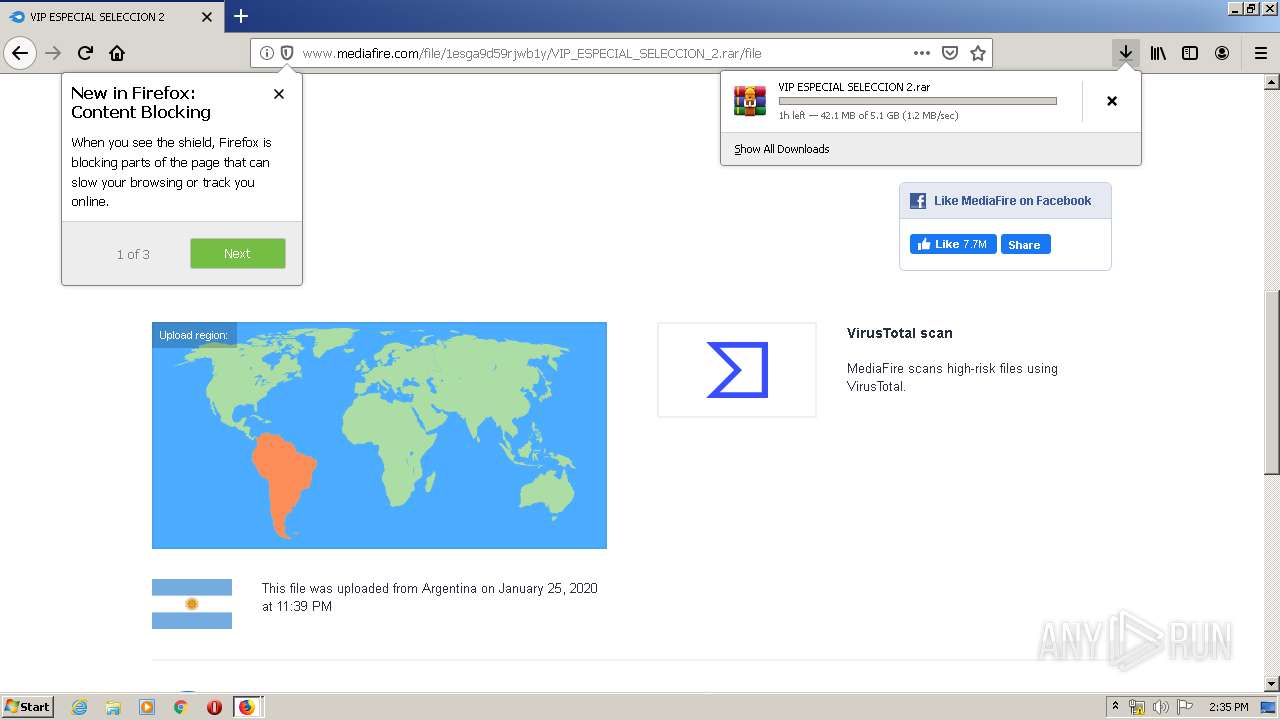The height and width of the screenshot is (720, 1280).
Task: Open a new browser tab
Action: 241,16
